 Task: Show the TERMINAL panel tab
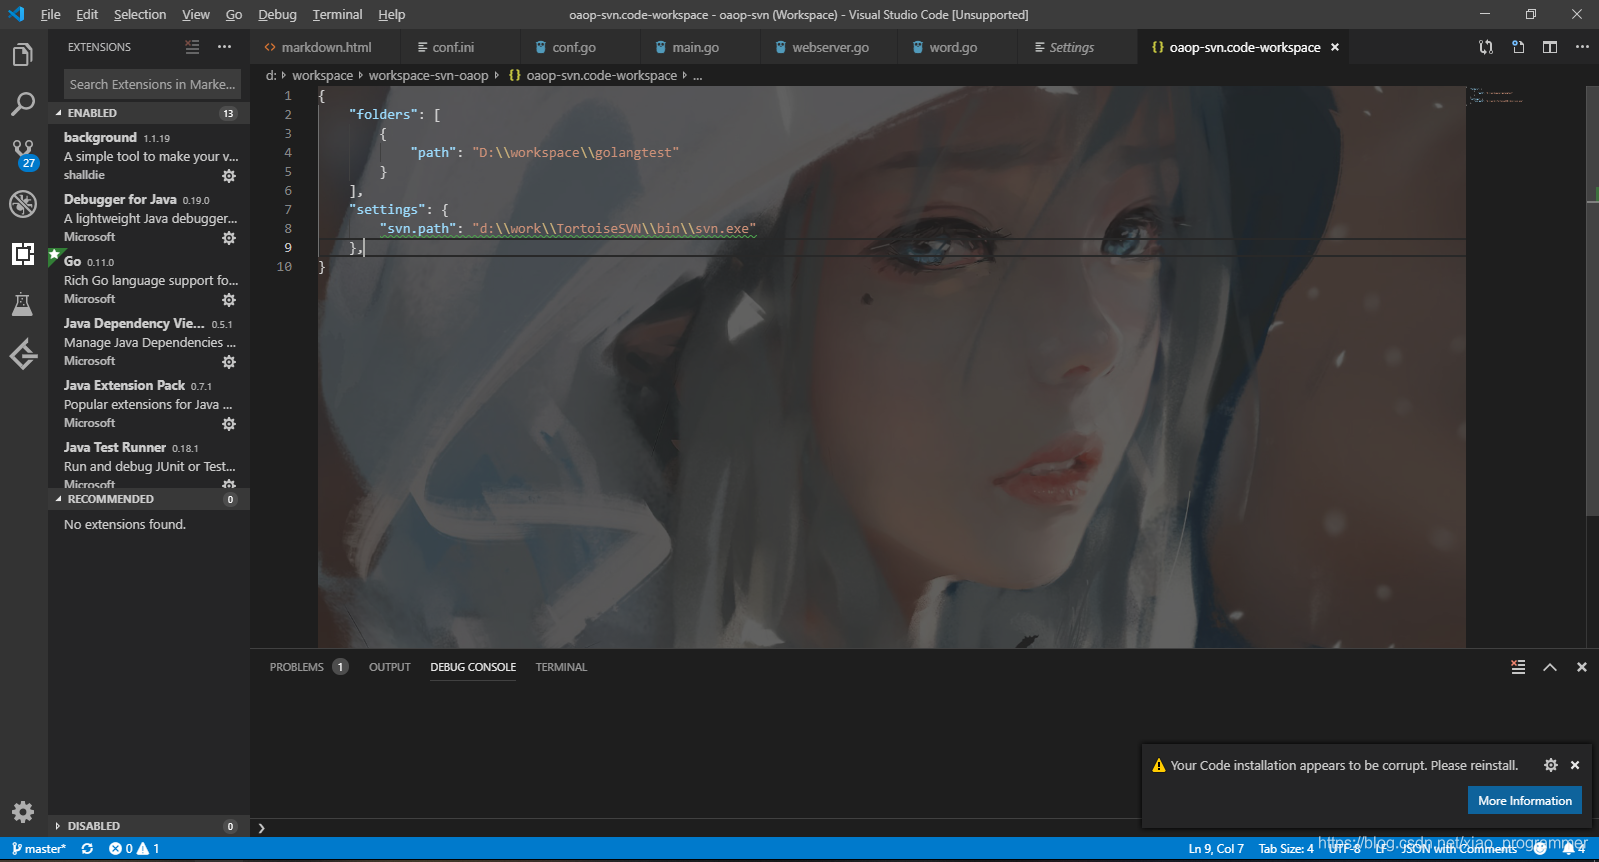click(x=561, y=667)
